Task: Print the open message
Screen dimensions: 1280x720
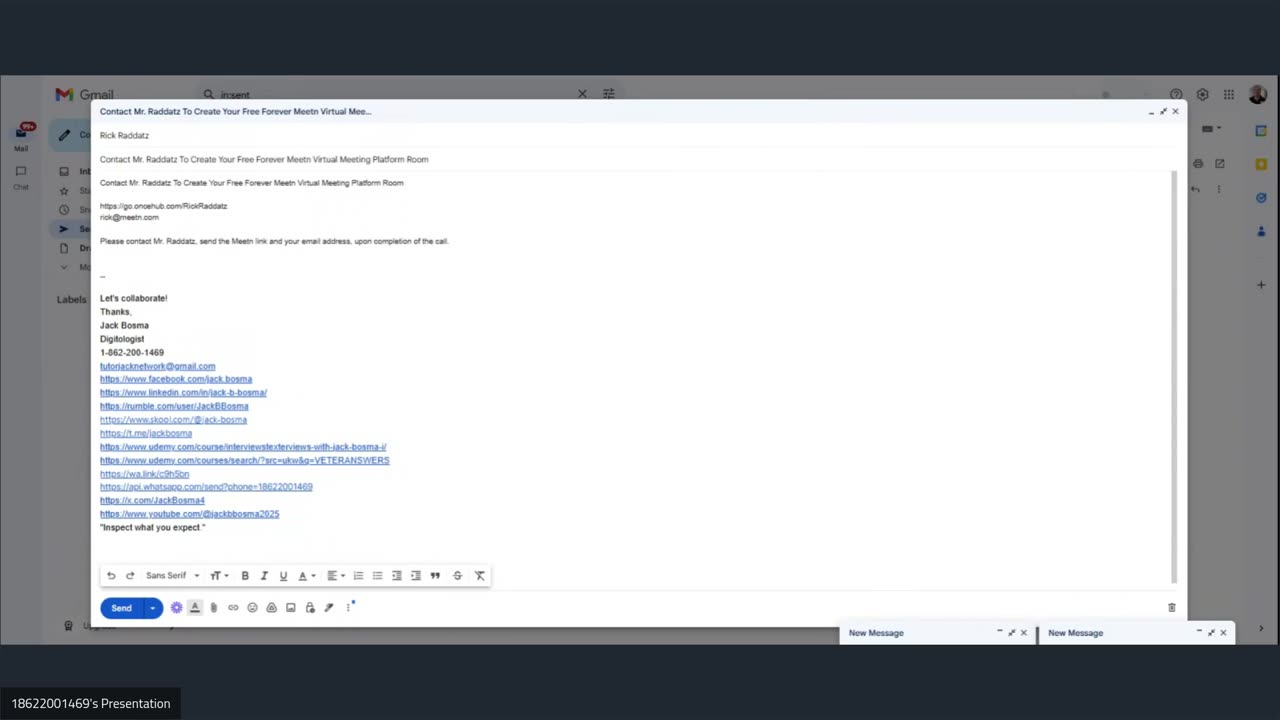Action: coord(1198,164)
